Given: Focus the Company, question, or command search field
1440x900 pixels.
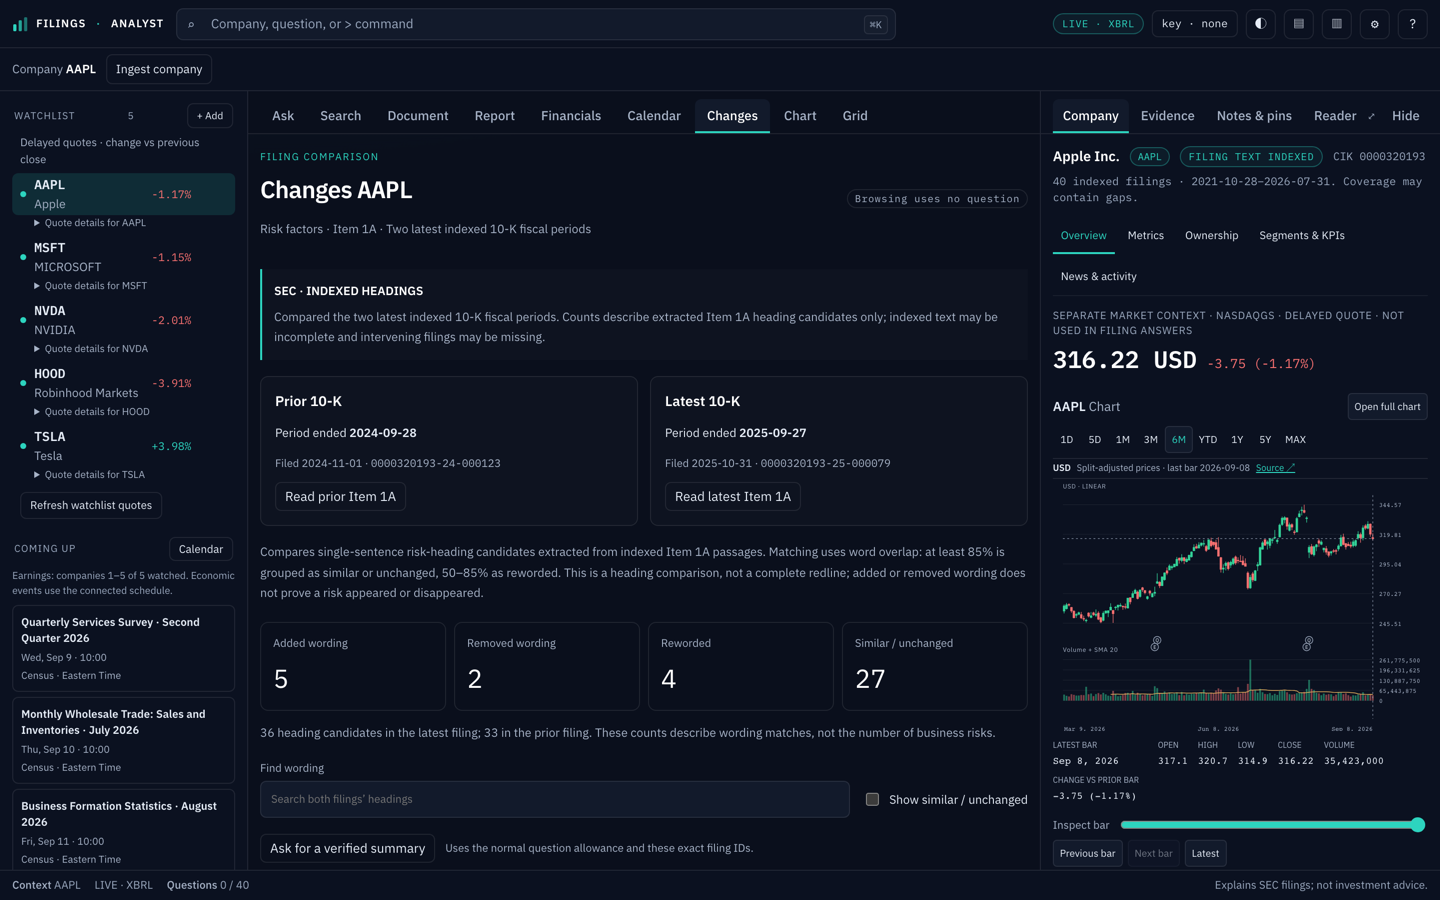Looking at the screenshot, I should pos(536,24).
